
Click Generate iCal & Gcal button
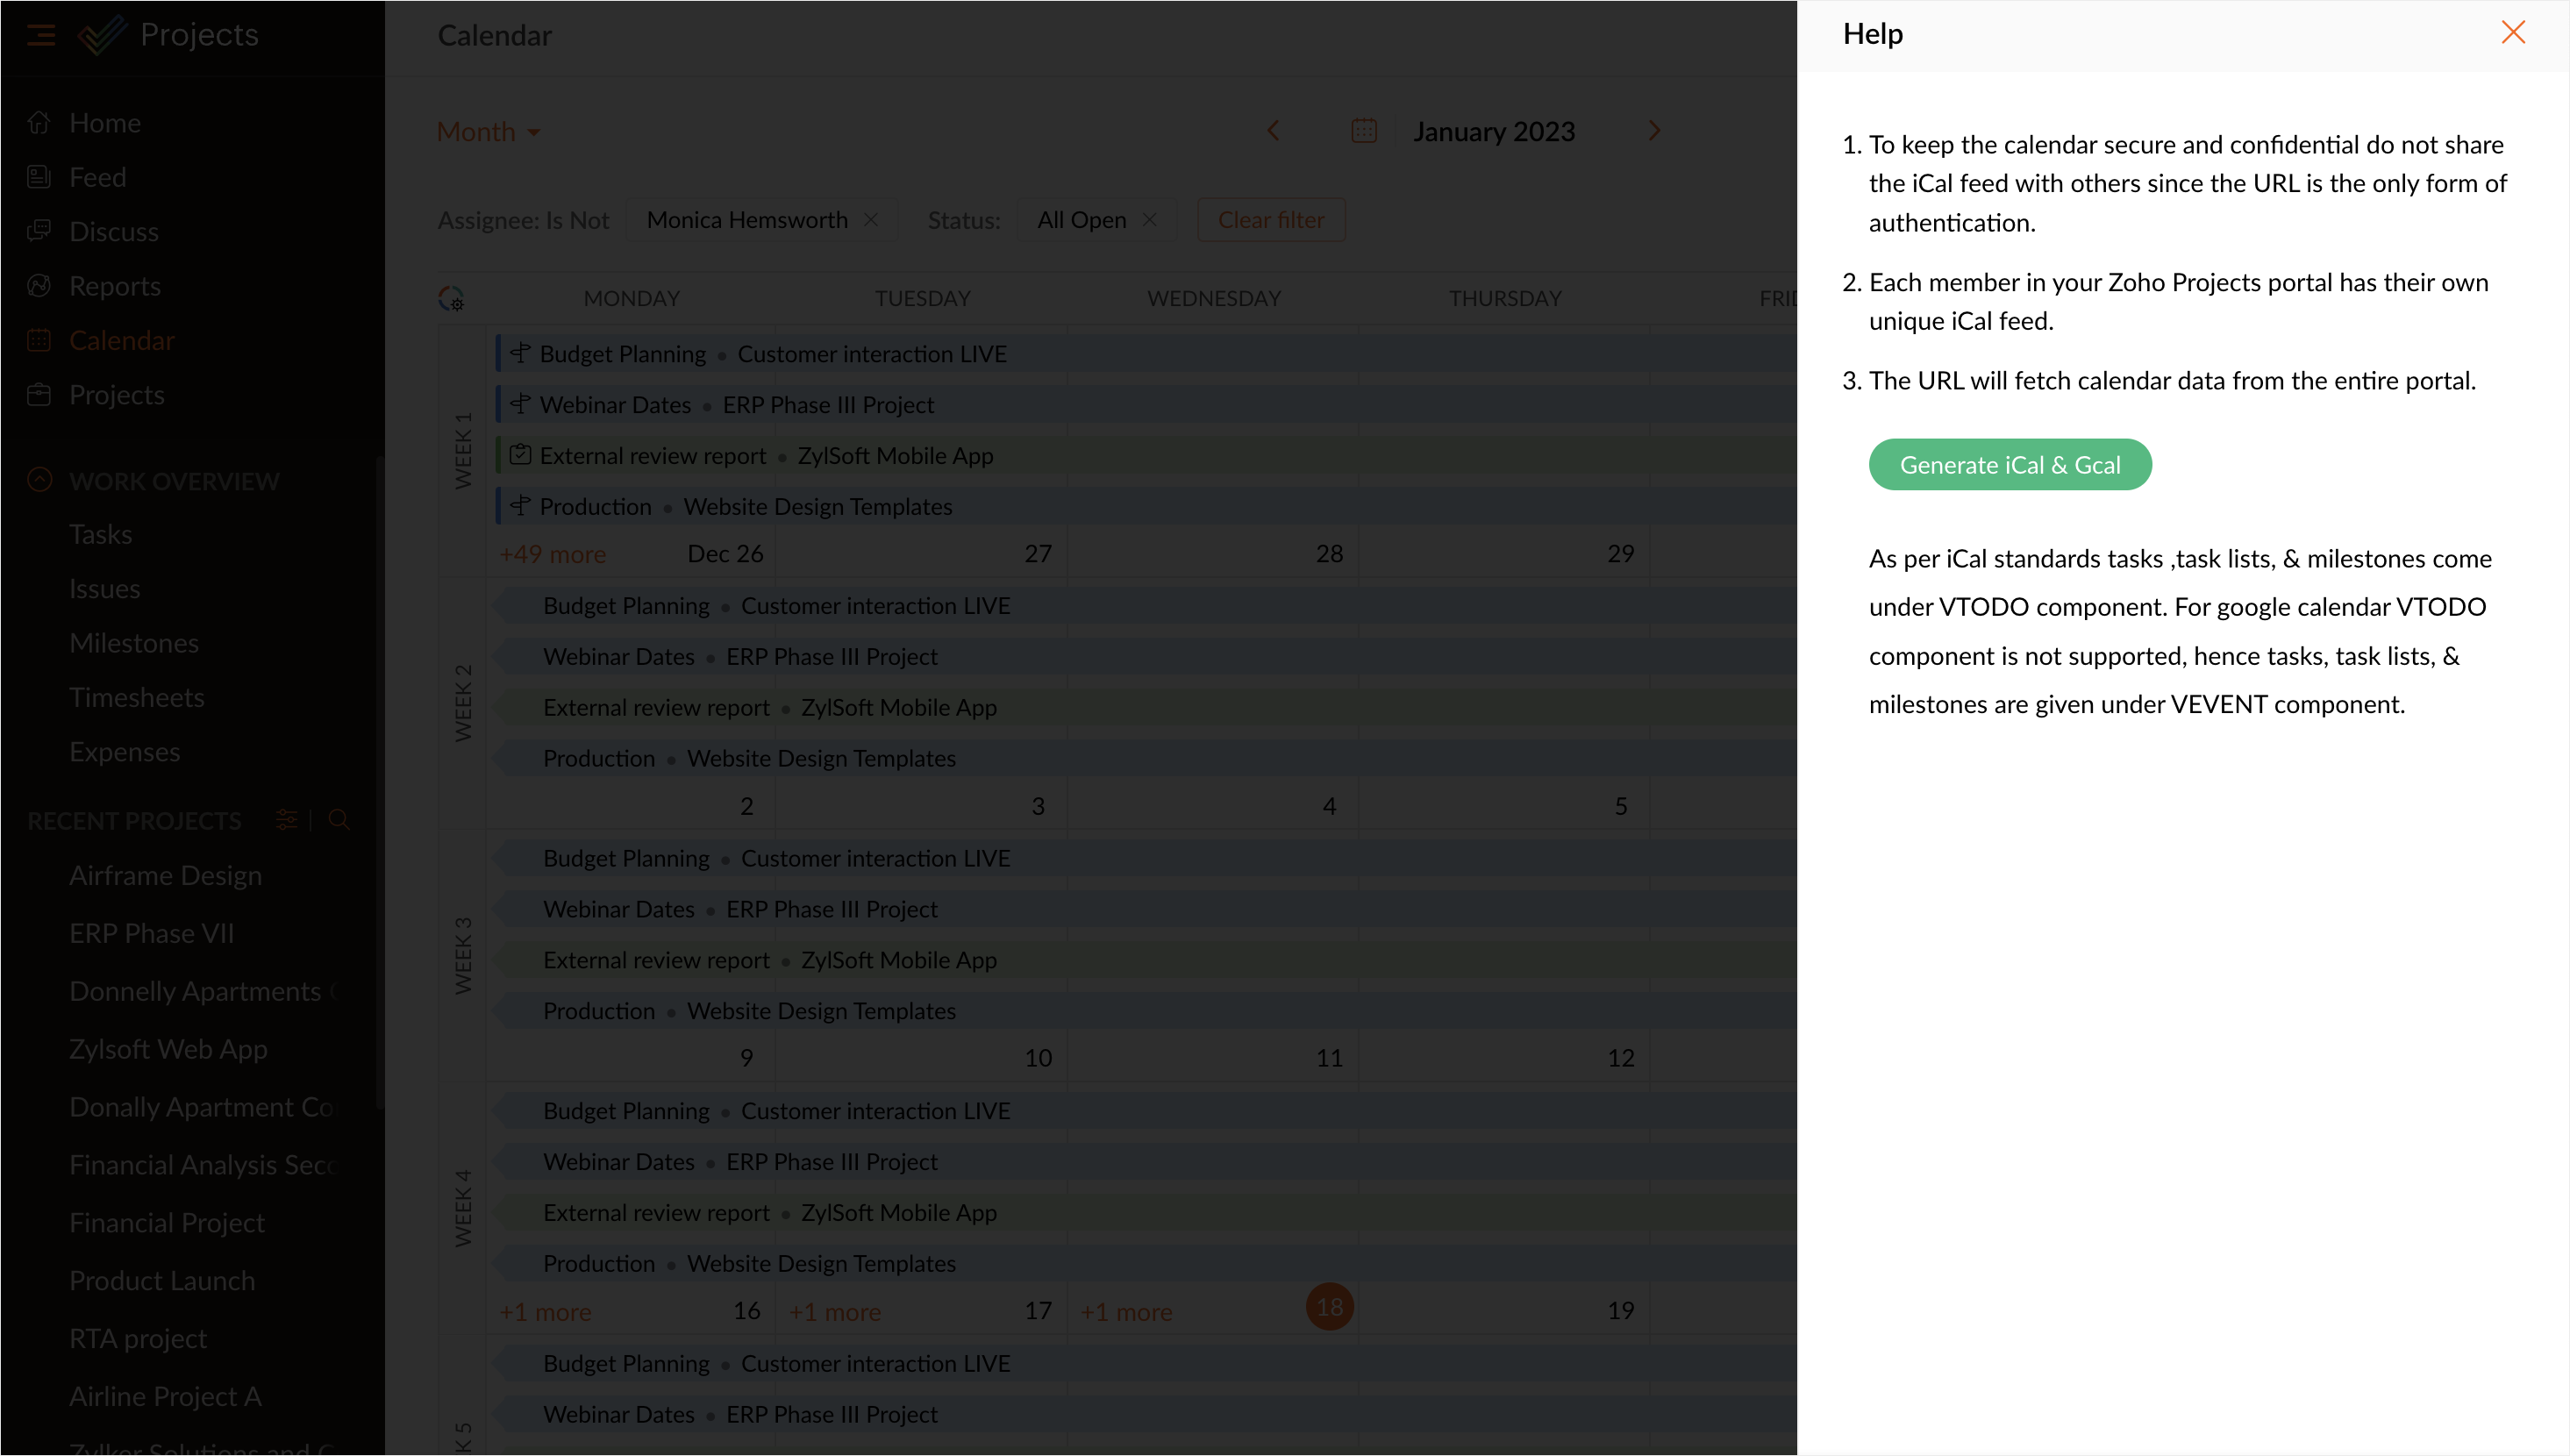click(x=2009, y=465)
